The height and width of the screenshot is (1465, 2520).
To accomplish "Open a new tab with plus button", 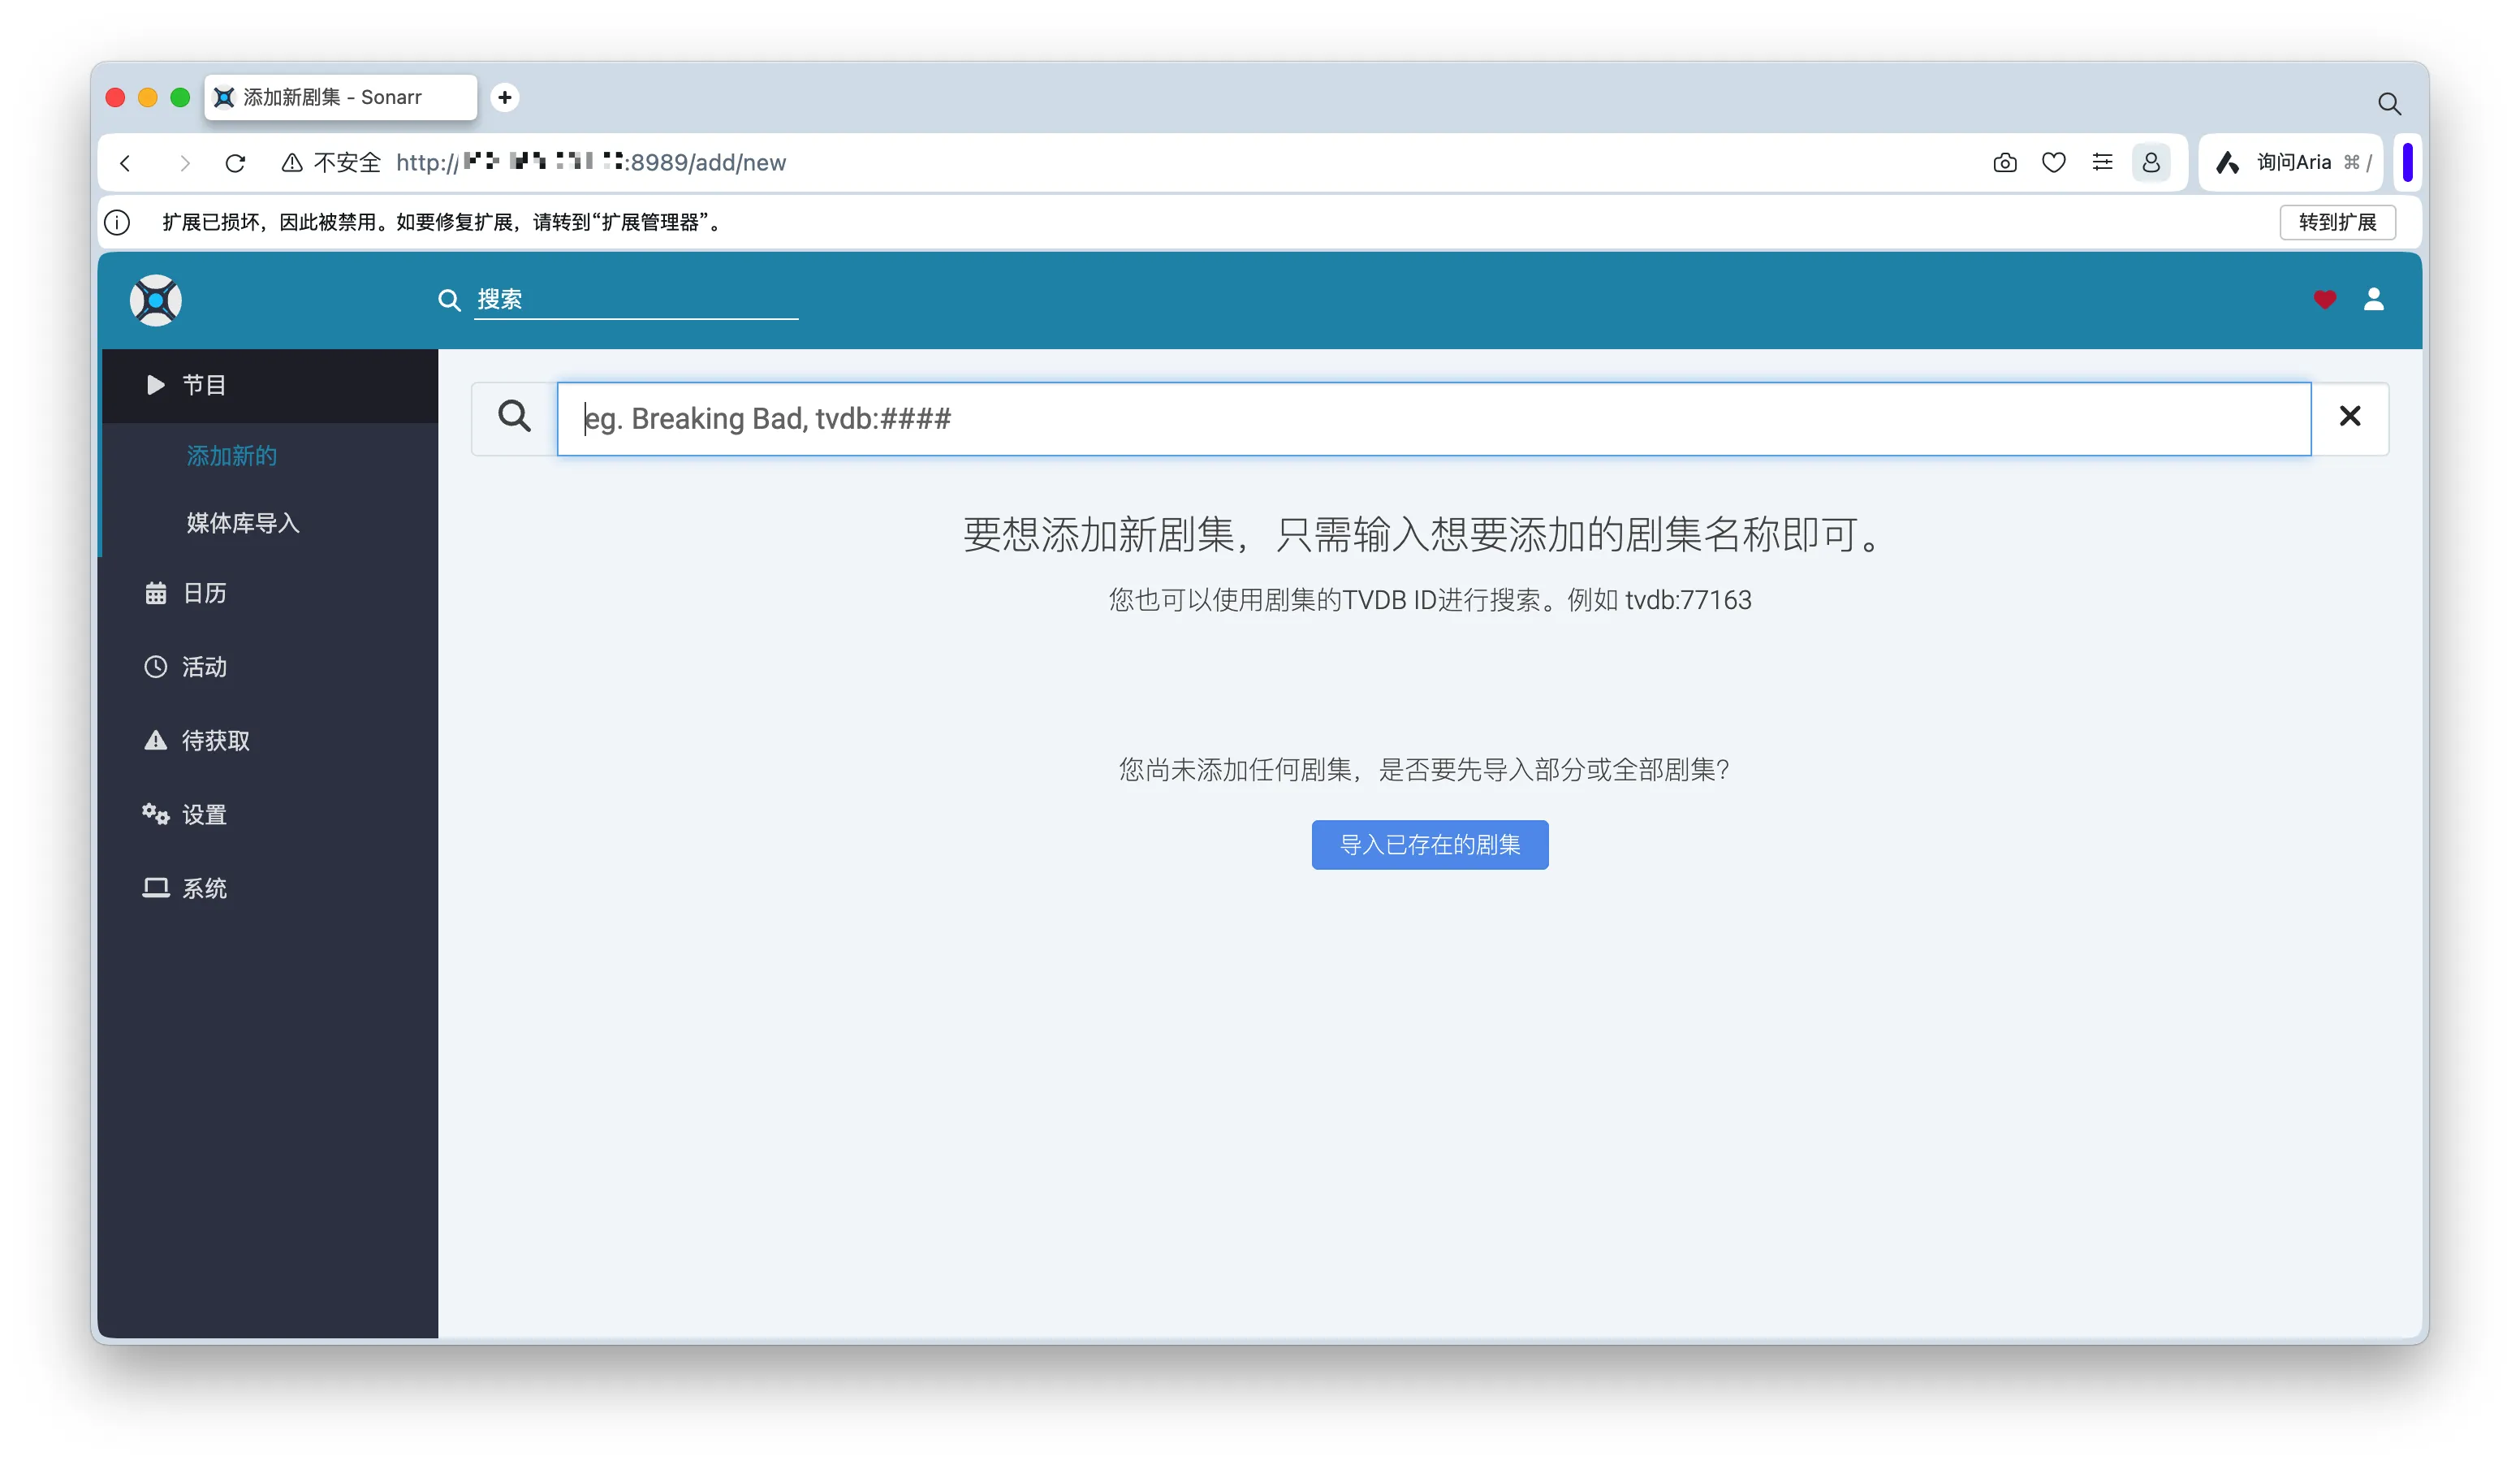I will [x=505, y=97].
